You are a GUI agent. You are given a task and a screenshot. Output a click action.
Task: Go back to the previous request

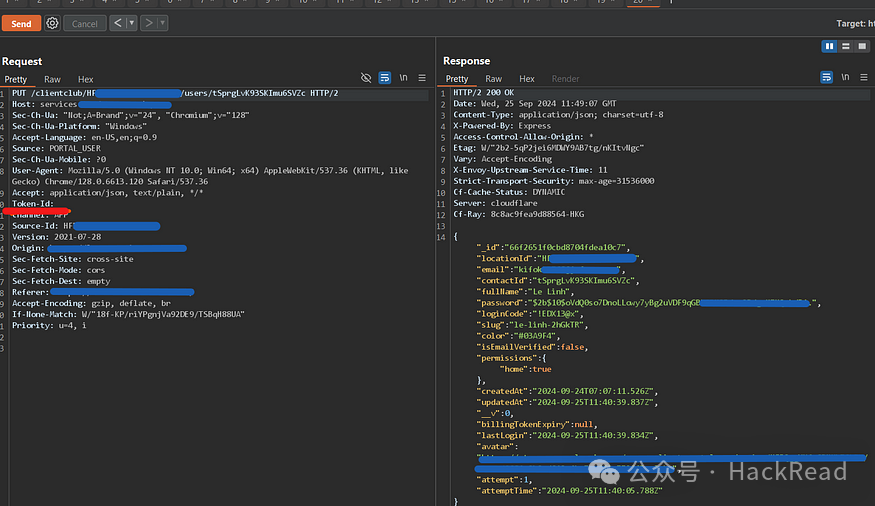[116, 23]
